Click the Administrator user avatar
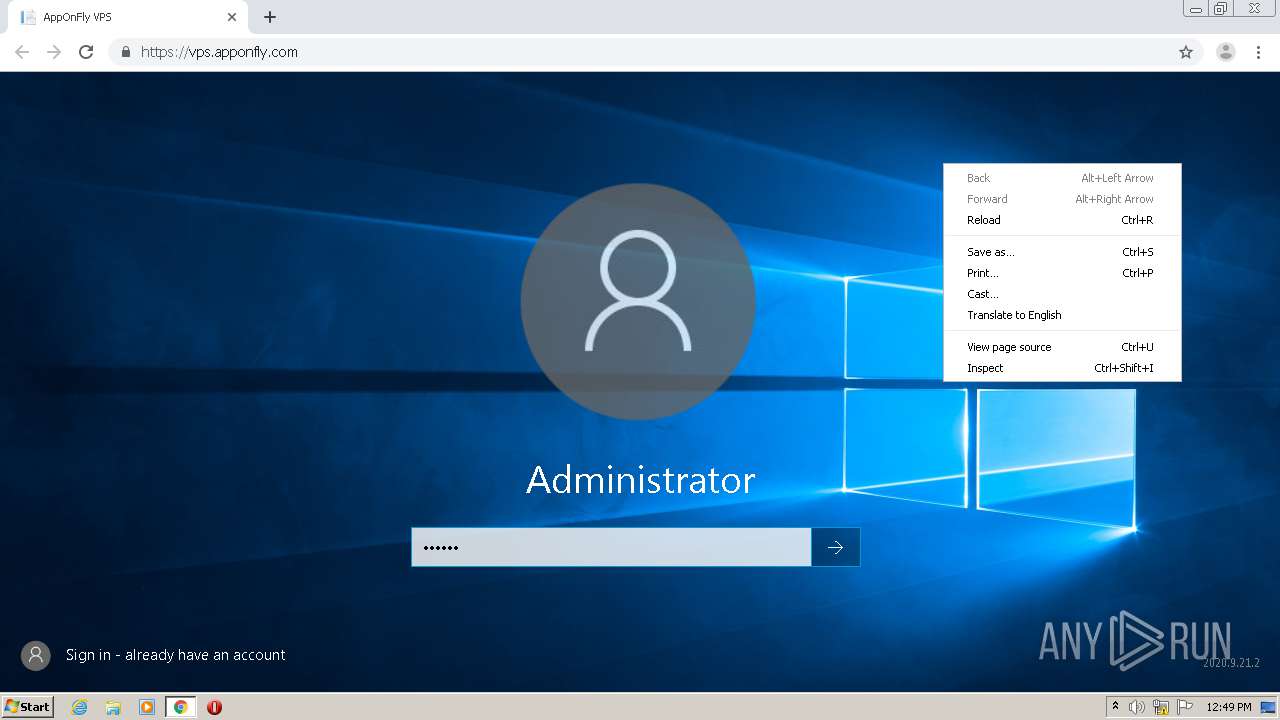The height and width of the screenshot is (720, 1280). click(638, 300)
